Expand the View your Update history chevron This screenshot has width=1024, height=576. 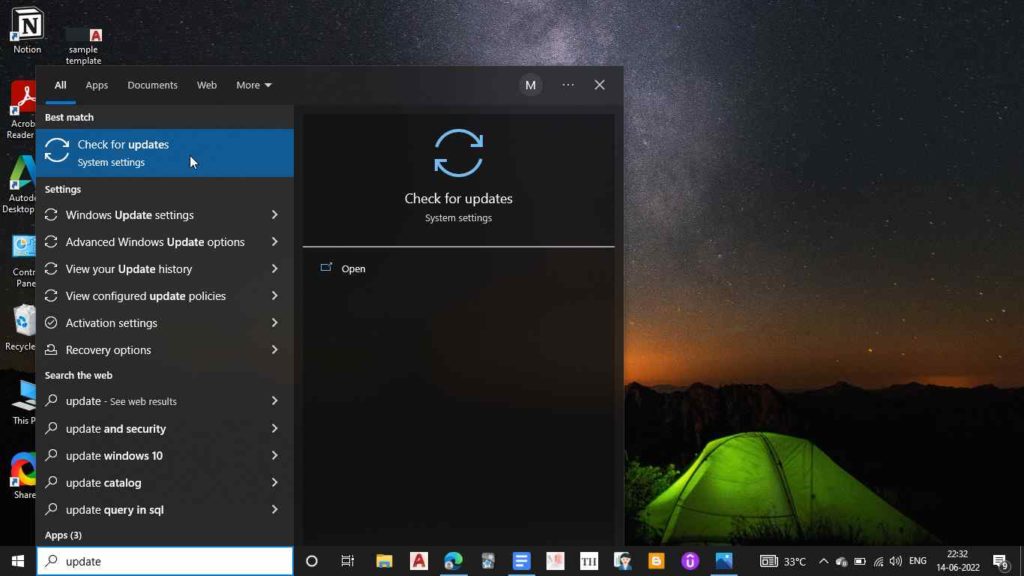pyautogui.click(x=274, y=269)
